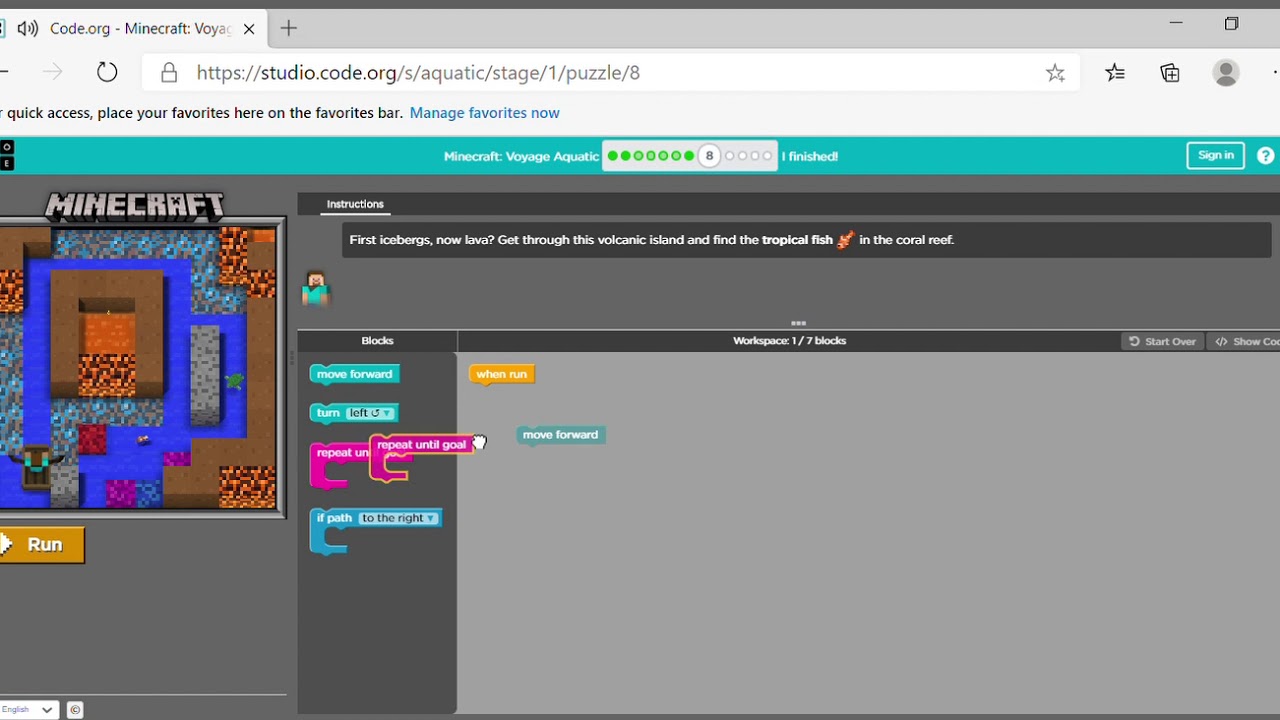This screenshot has width=1280, height=720.
Task: Select the when run block
Action: [502, 374]
